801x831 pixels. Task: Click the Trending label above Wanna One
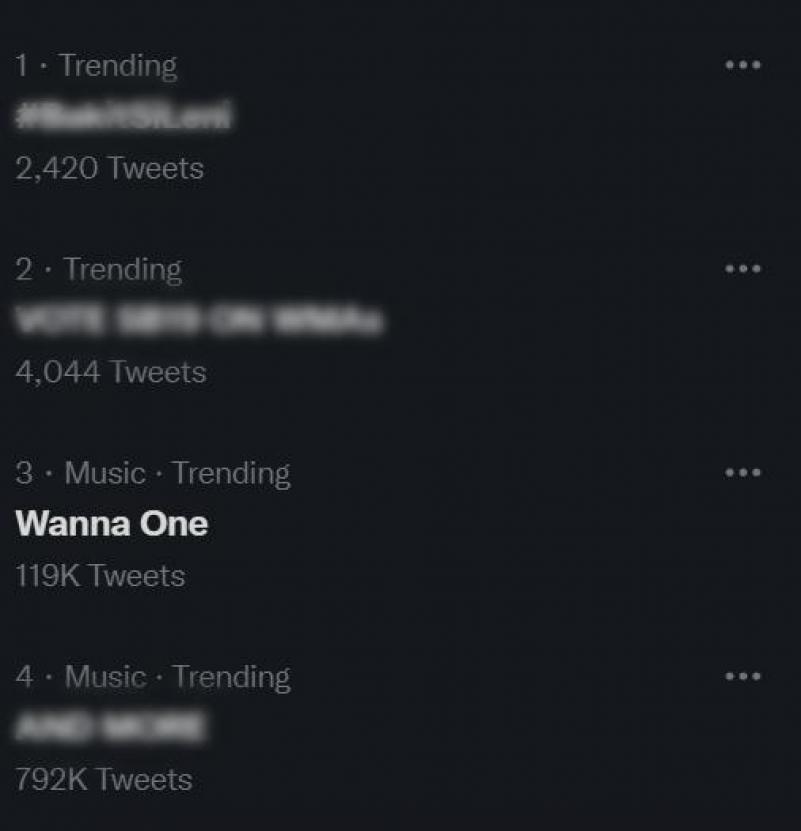(231, 473)
